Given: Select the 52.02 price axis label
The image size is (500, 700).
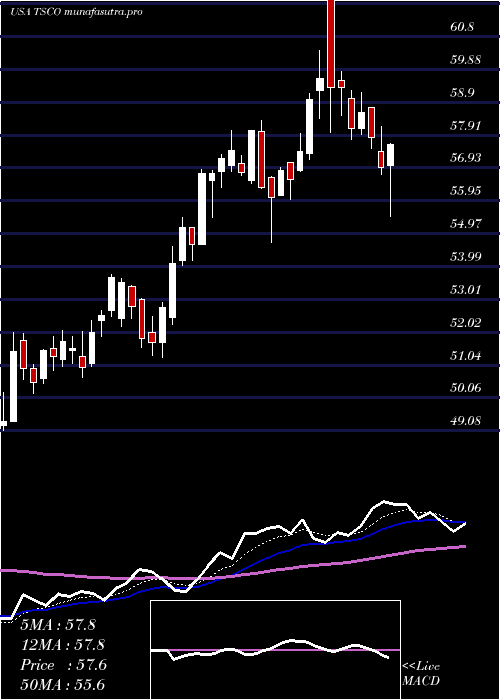Looking at the screenshot, I should (466, 322).
